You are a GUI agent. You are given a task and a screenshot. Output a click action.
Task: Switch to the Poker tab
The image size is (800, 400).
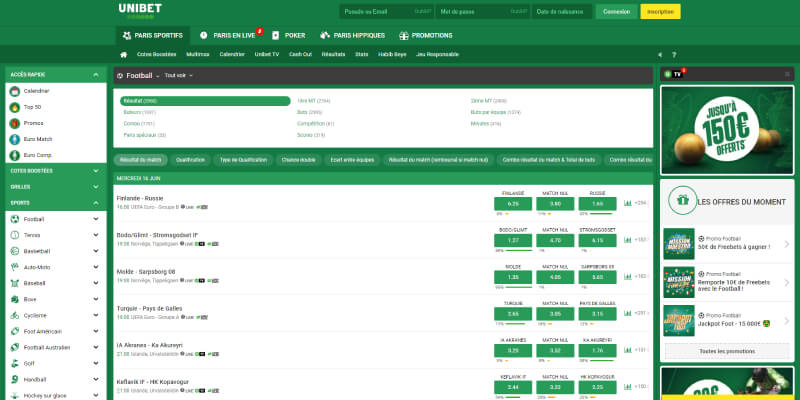tap(289, 36)
